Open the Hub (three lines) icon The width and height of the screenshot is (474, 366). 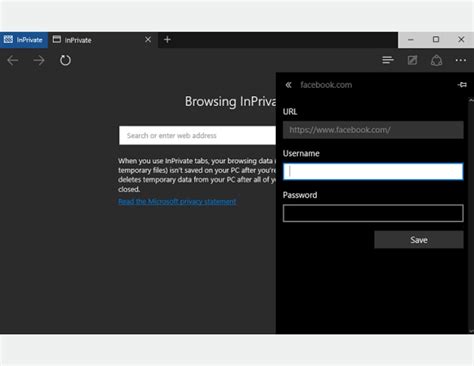(388, 60)
